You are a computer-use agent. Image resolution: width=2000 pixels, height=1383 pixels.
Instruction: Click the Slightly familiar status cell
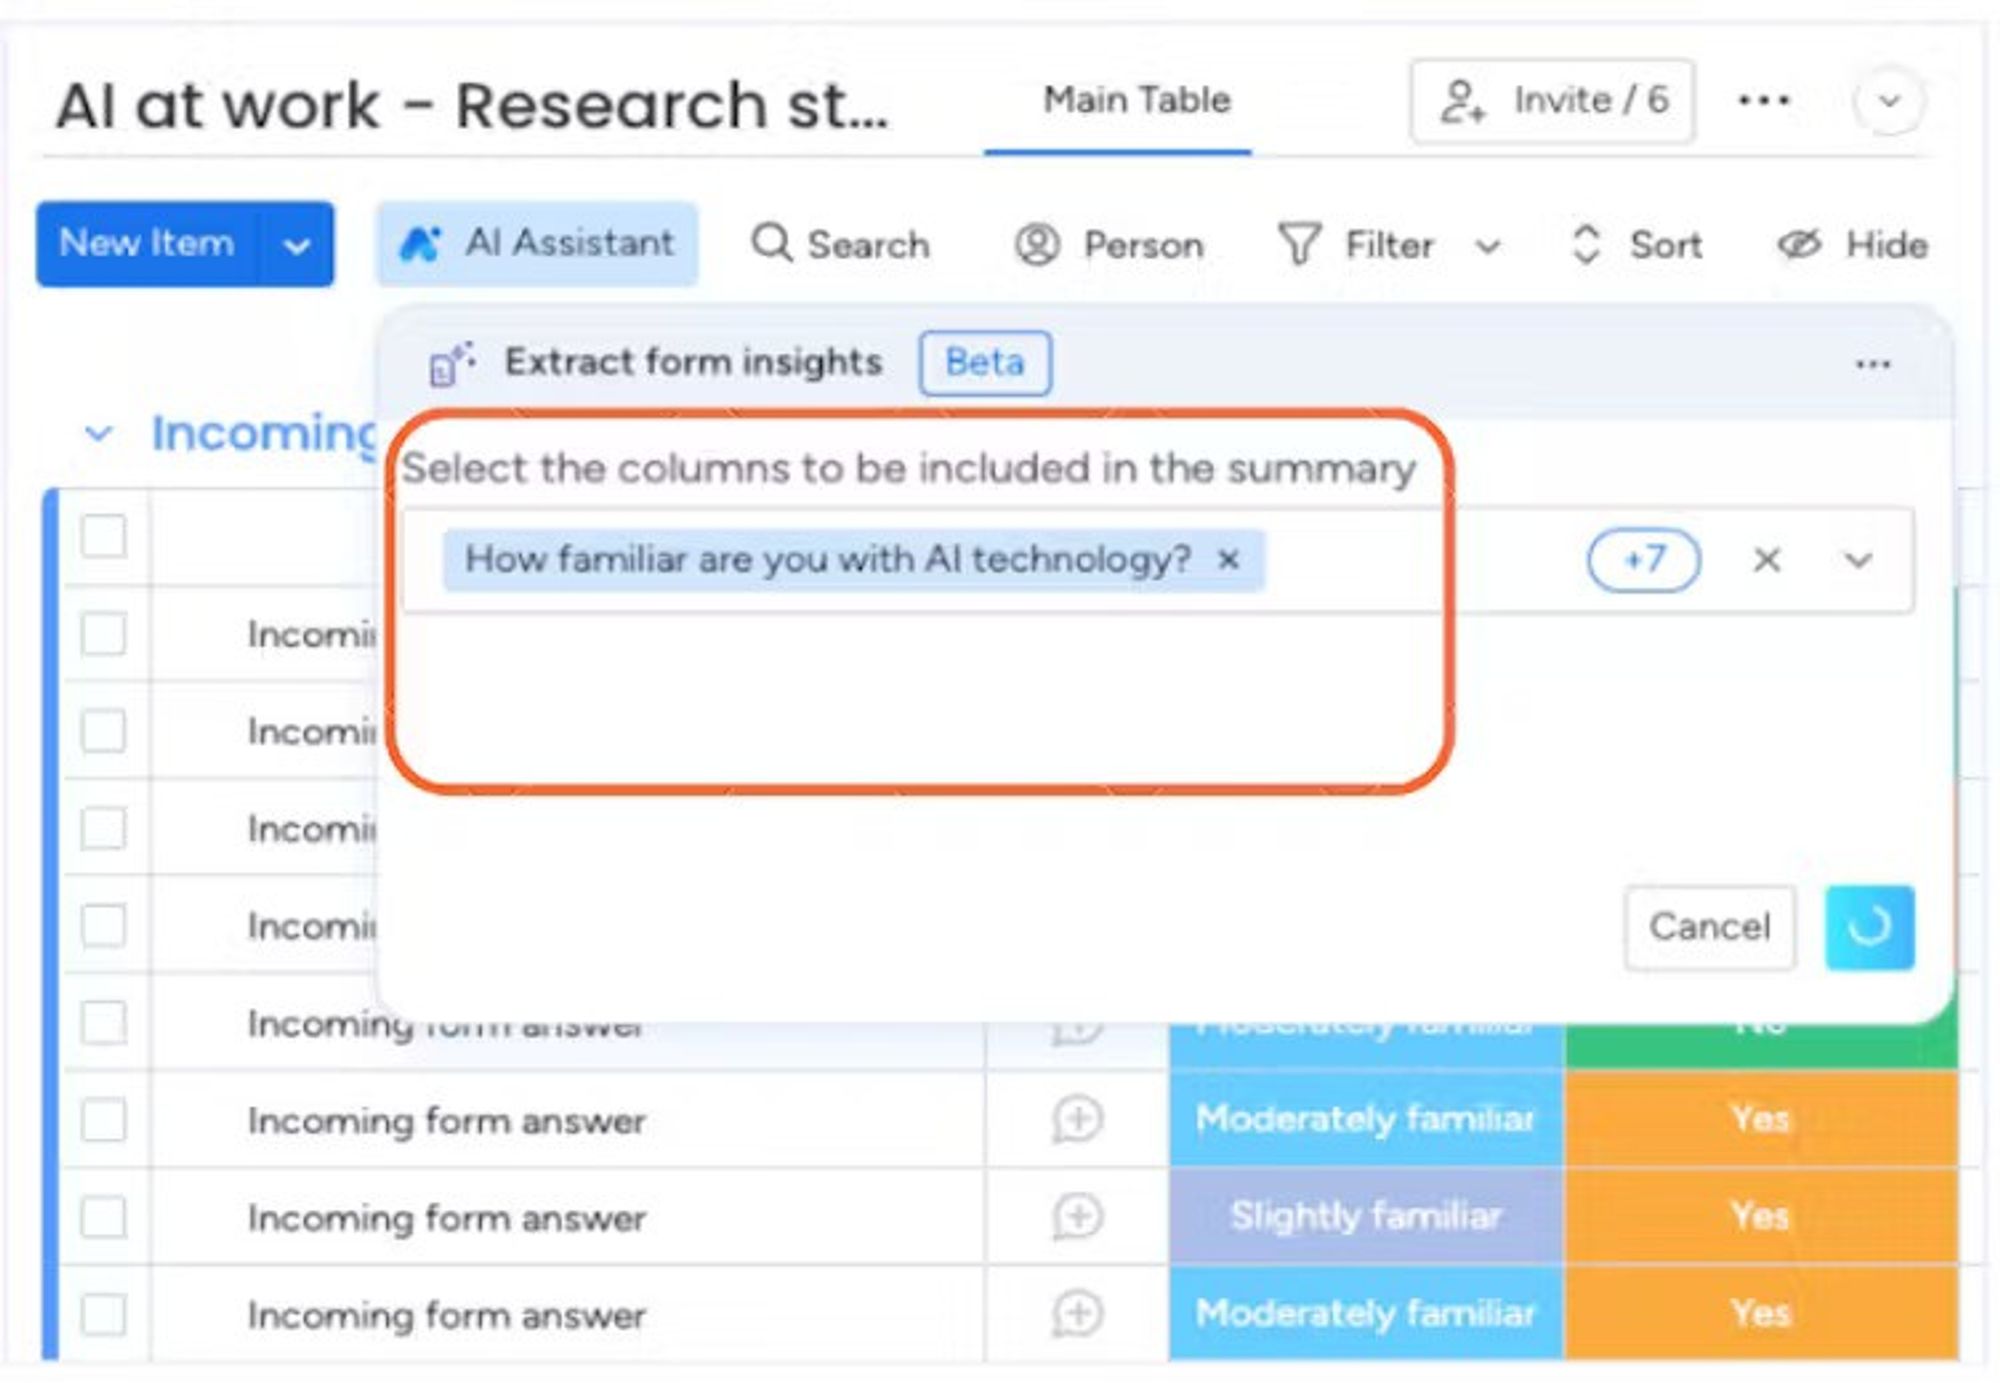pyautogui.click(x=1366, y=1216)
